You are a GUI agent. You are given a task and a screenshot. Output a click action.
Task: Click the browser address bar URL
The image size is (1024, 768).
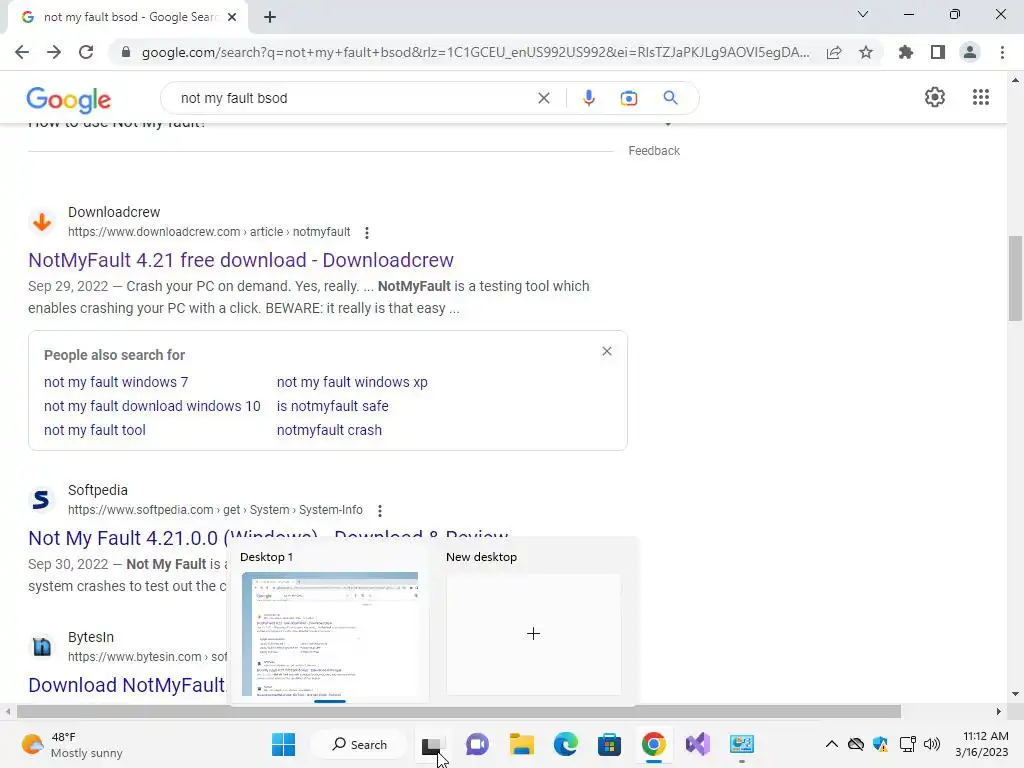(x=475, y=52)
